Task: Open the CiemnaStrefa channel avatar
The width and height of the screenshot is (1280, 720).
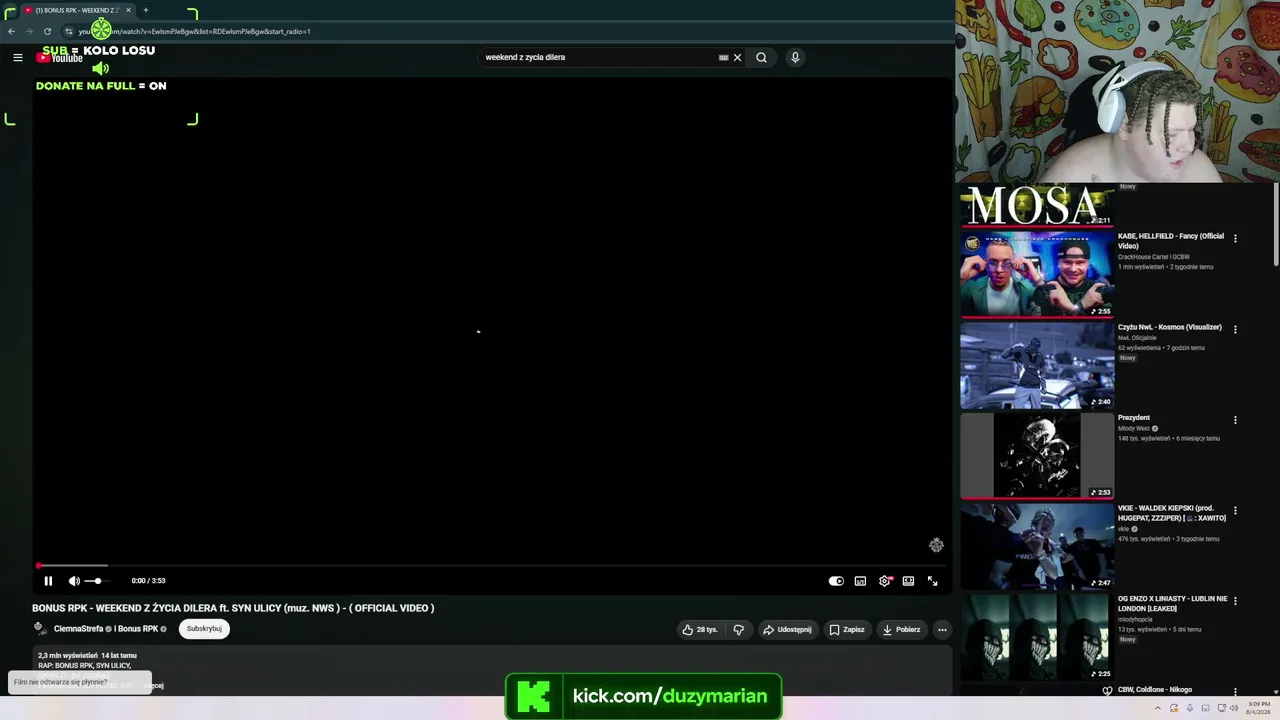Action: pos(40,629)
